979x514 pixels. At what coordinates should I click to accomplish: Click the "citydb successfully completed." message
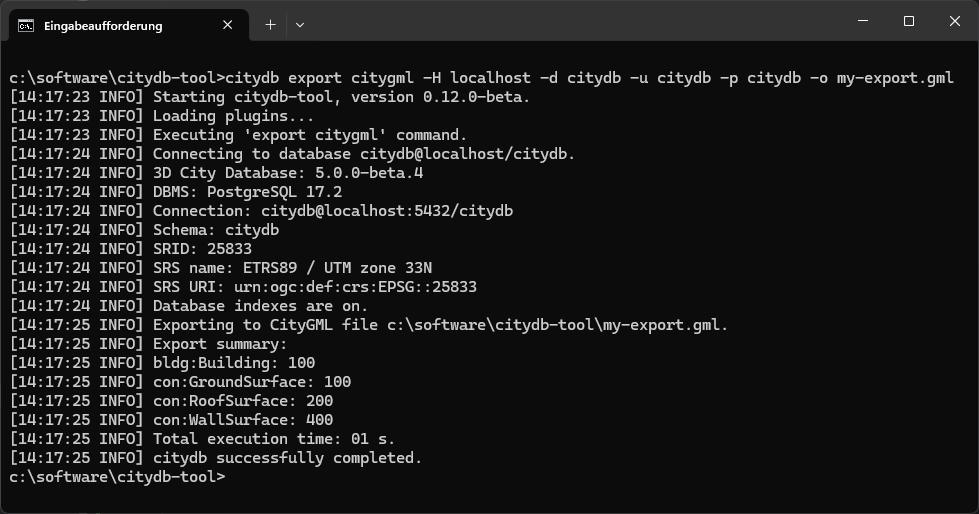point(287,458)
